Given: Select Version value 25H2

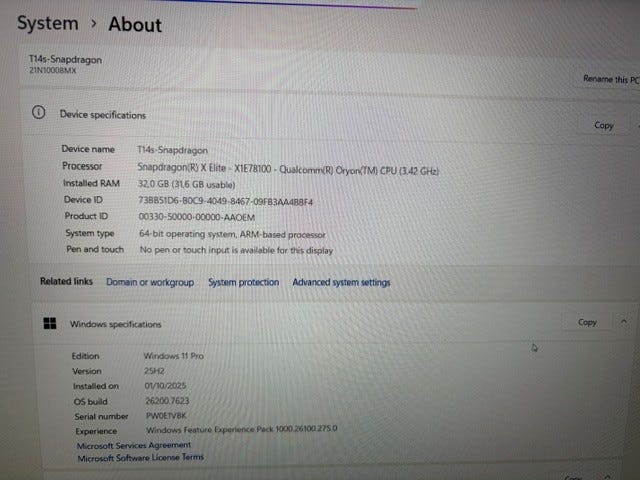Looking at the screenshot, I should pos(154,371).
